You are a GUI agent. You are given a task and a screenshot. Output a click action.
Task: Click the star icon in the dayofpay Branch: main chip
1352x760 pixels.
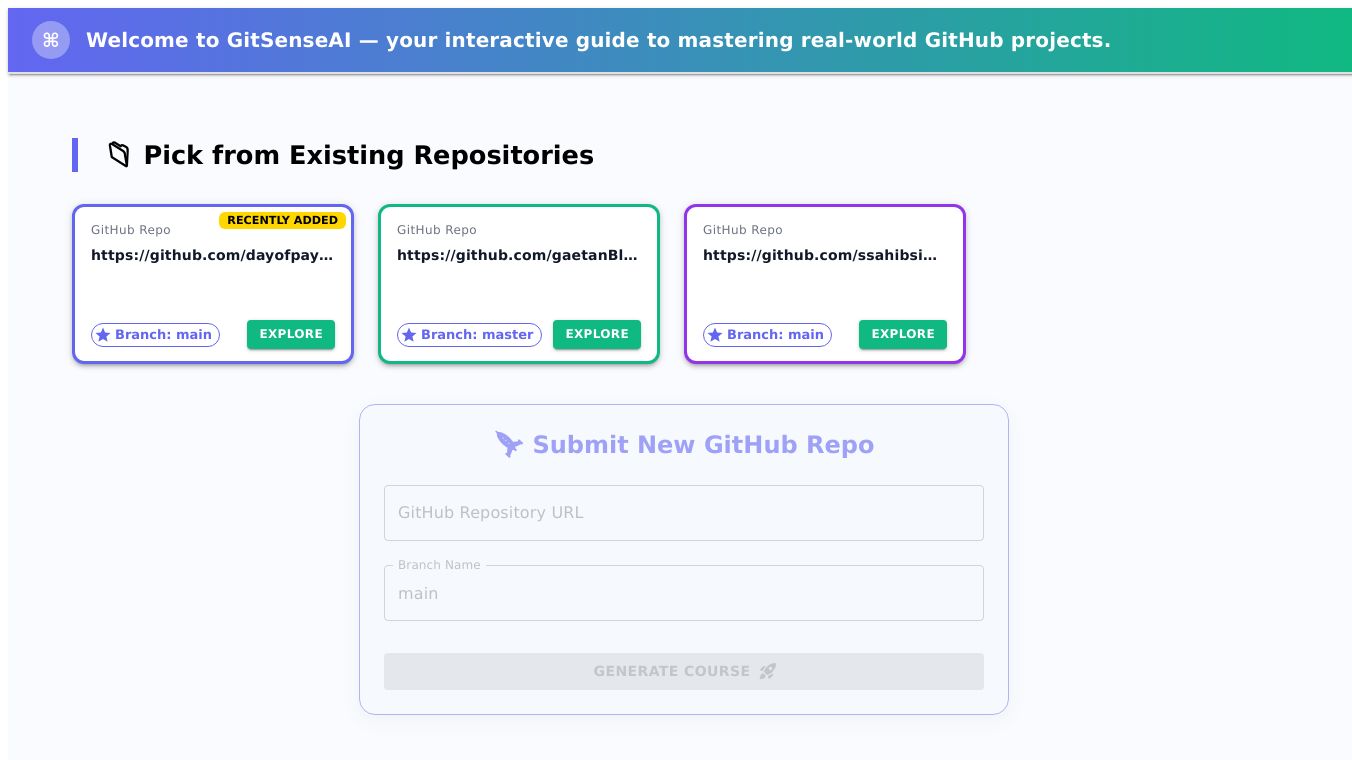tap(103, 335)
